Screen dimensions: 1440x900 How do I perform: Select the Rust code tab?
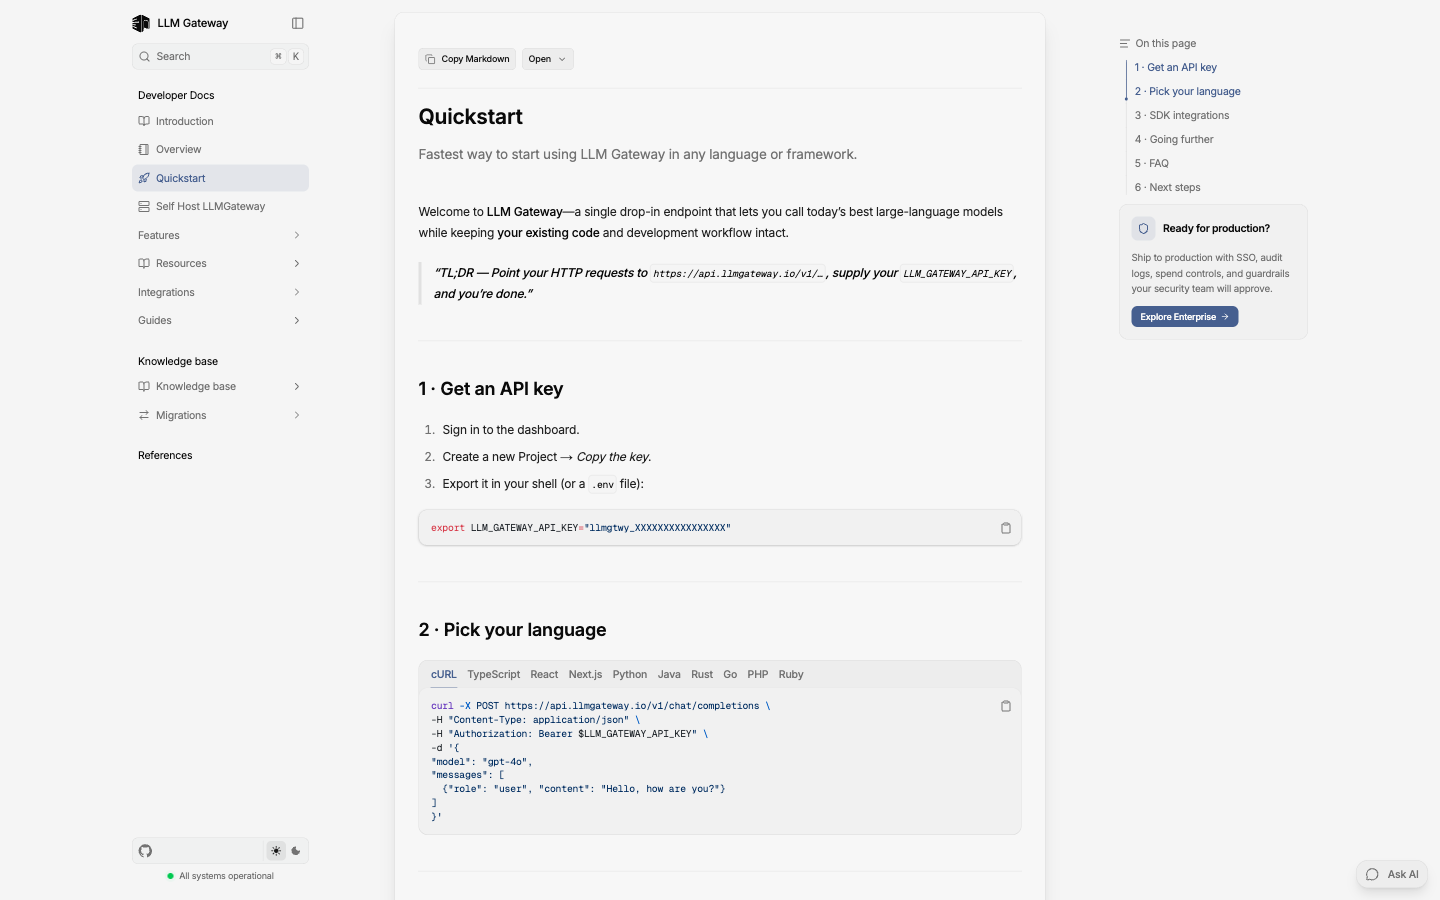tap(702, 675)
